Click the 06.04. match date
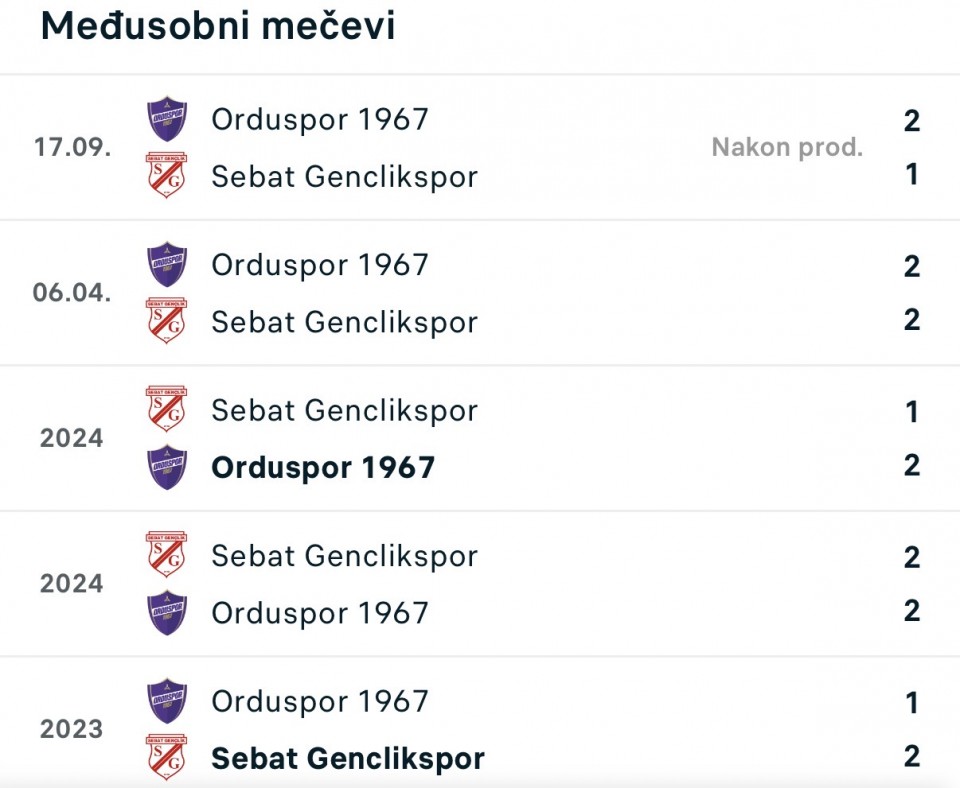960x788 pixels. coord(72,293)
